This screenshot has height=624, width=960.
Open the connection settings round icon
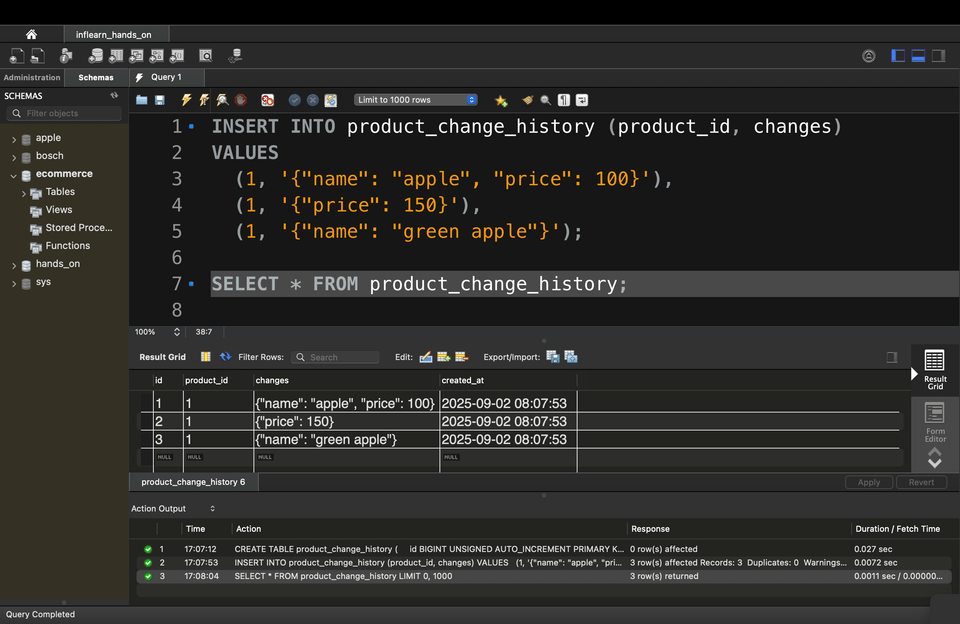[869, 56]
